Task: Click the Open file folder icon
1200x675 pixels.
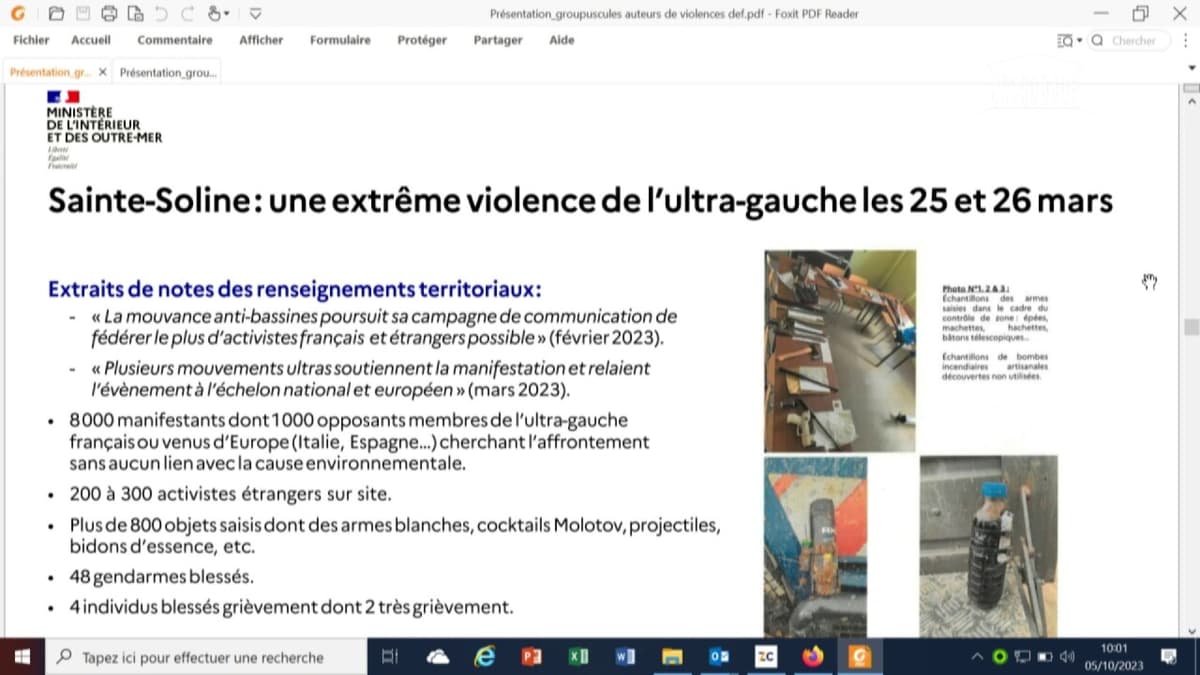Action: pyautogui.click(x=56, y=14)
